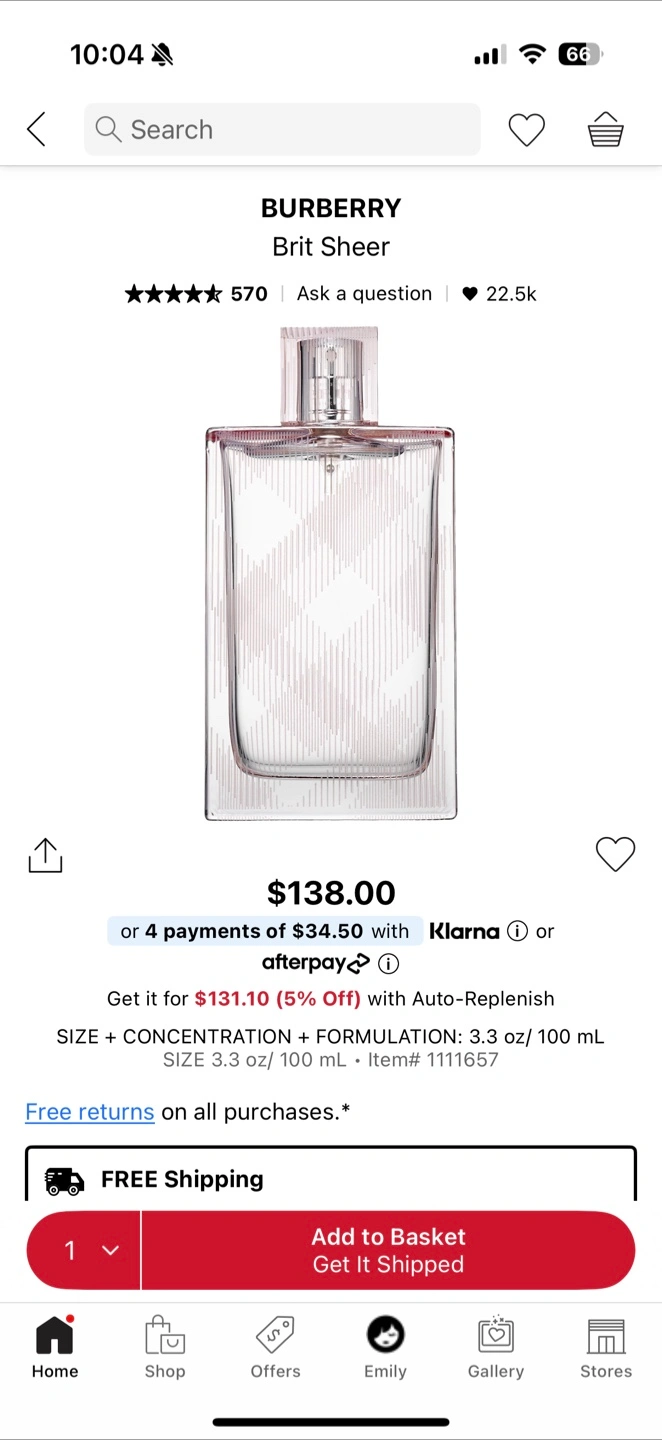Toggle the 22.5k loves heart counter
This screenshot has width=662, height=1440.
pos(499,294)
